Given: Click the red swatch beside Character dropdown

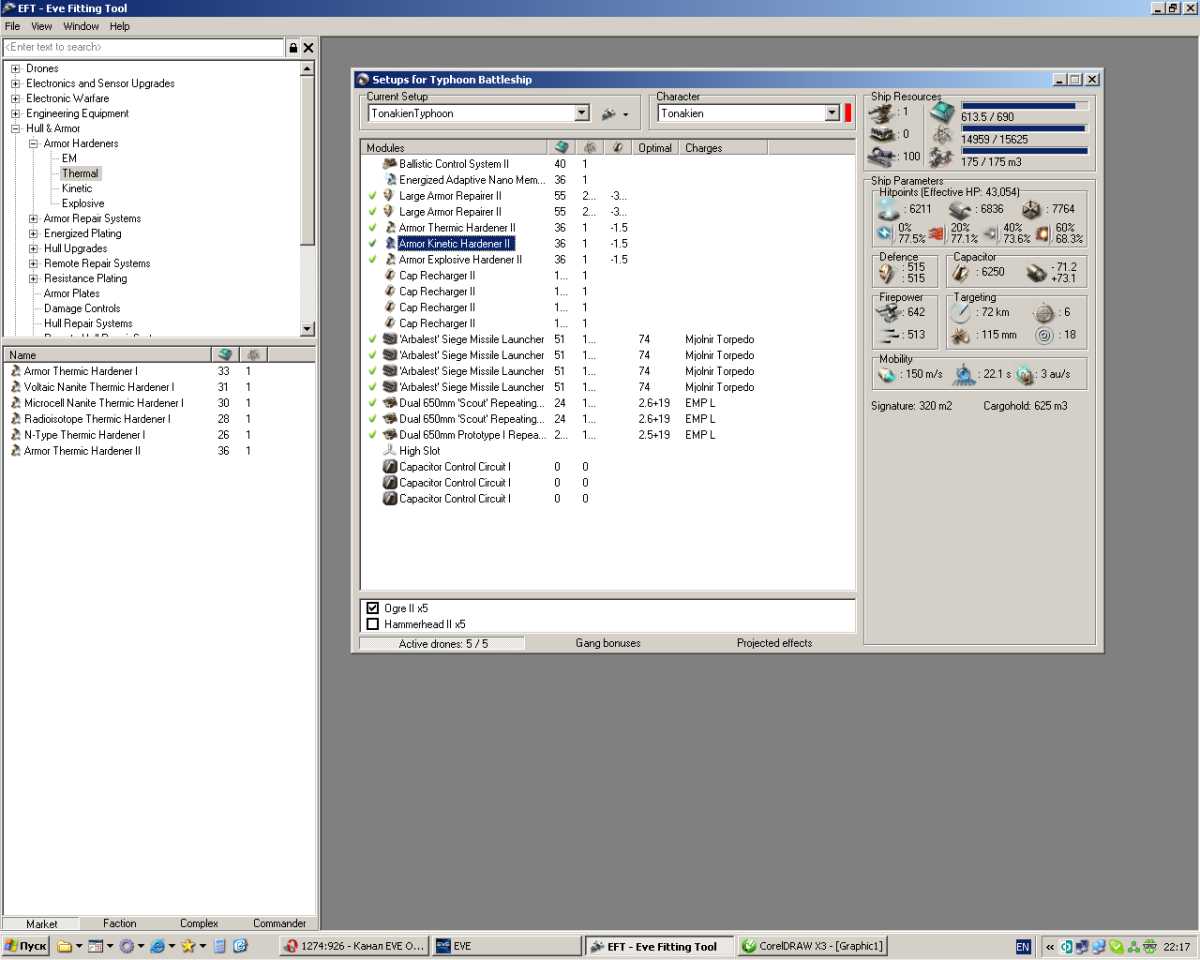Looking at the screenshot, I should [848, 113].
